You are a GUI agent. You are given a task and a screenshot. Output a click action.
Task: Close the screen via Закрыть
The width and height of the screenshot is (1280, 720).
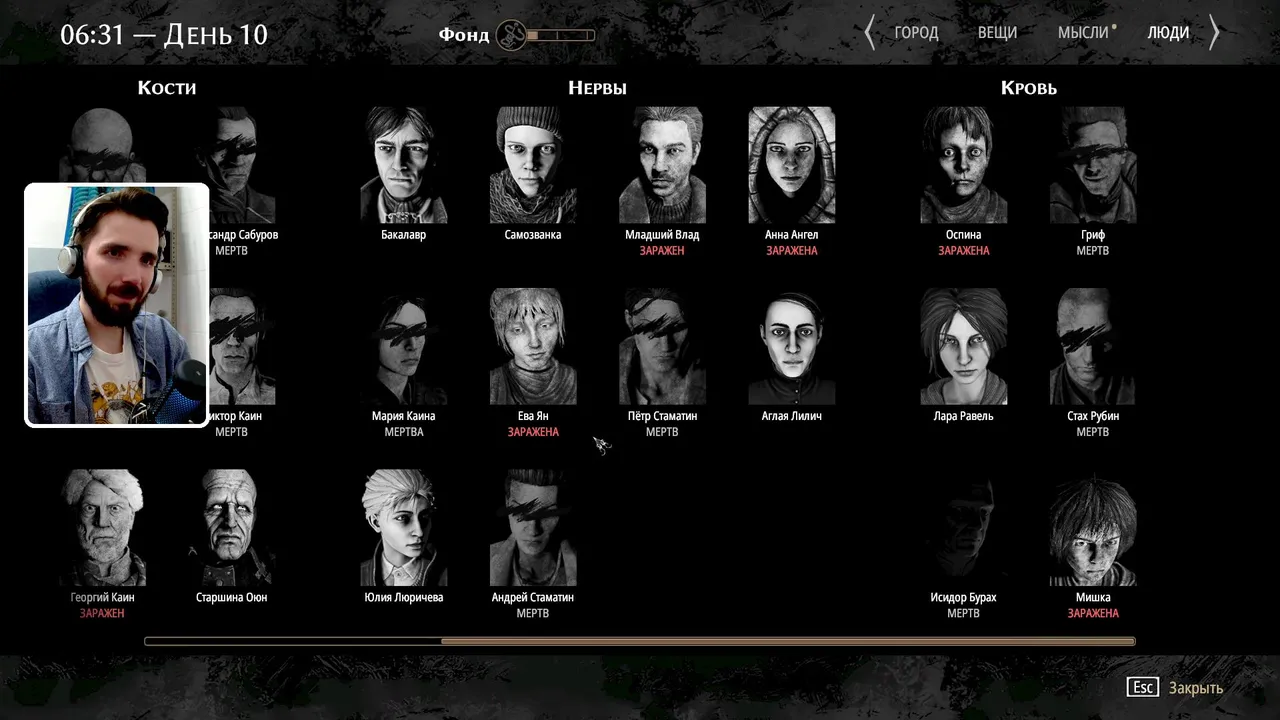[1196, 688]
